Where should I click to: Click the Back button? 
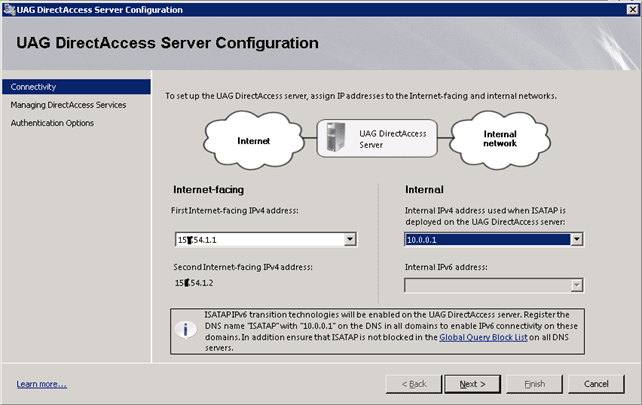(413, 384)
